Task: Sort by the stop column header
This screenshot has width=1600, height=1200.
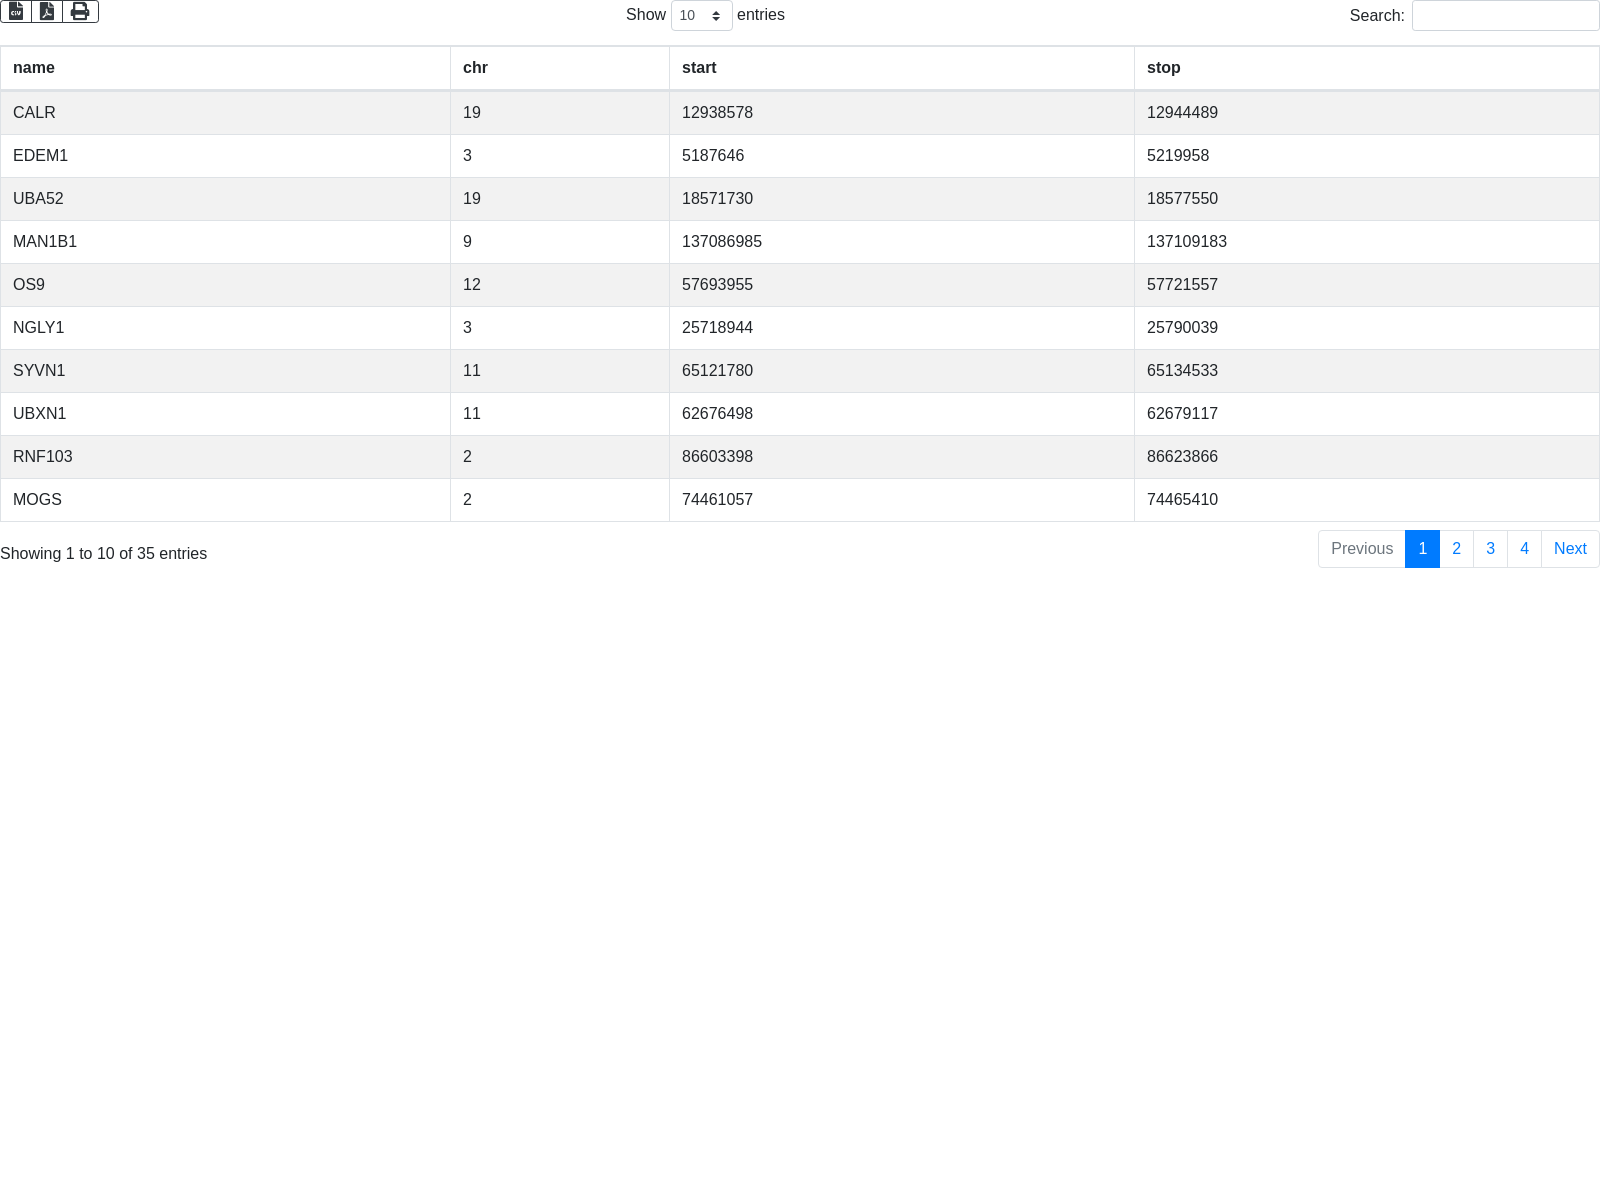Action: [x=1163, y=68]
